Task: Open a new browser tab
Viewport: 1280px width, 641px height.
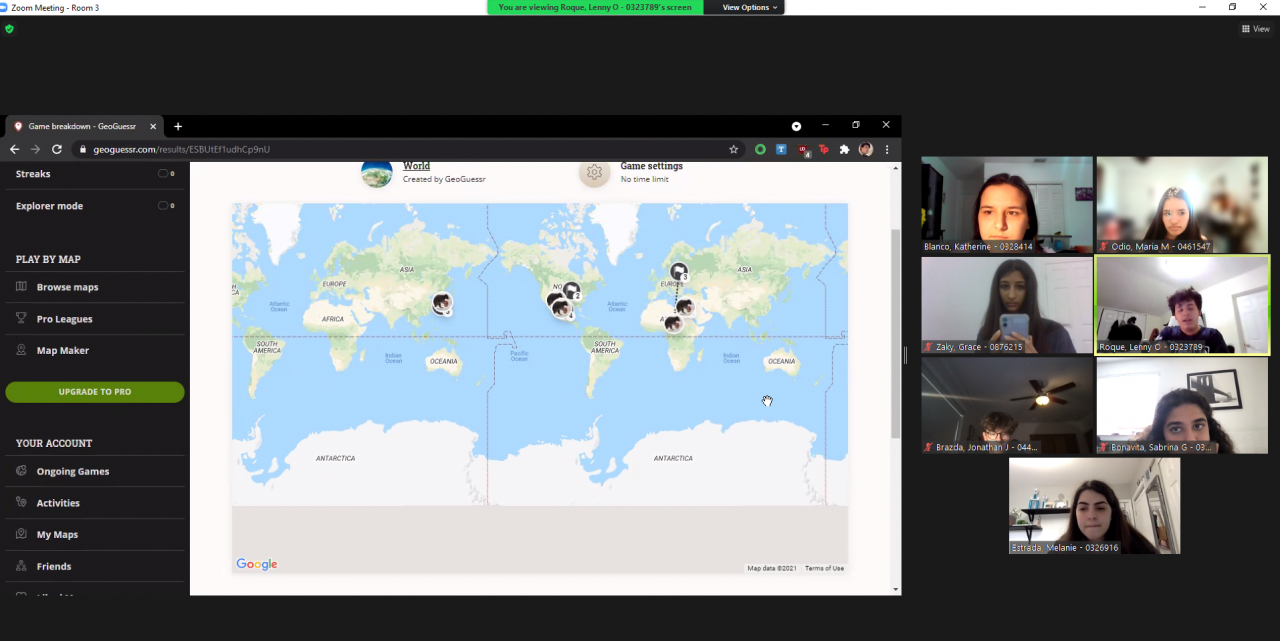Action: (x=178, y=126)
